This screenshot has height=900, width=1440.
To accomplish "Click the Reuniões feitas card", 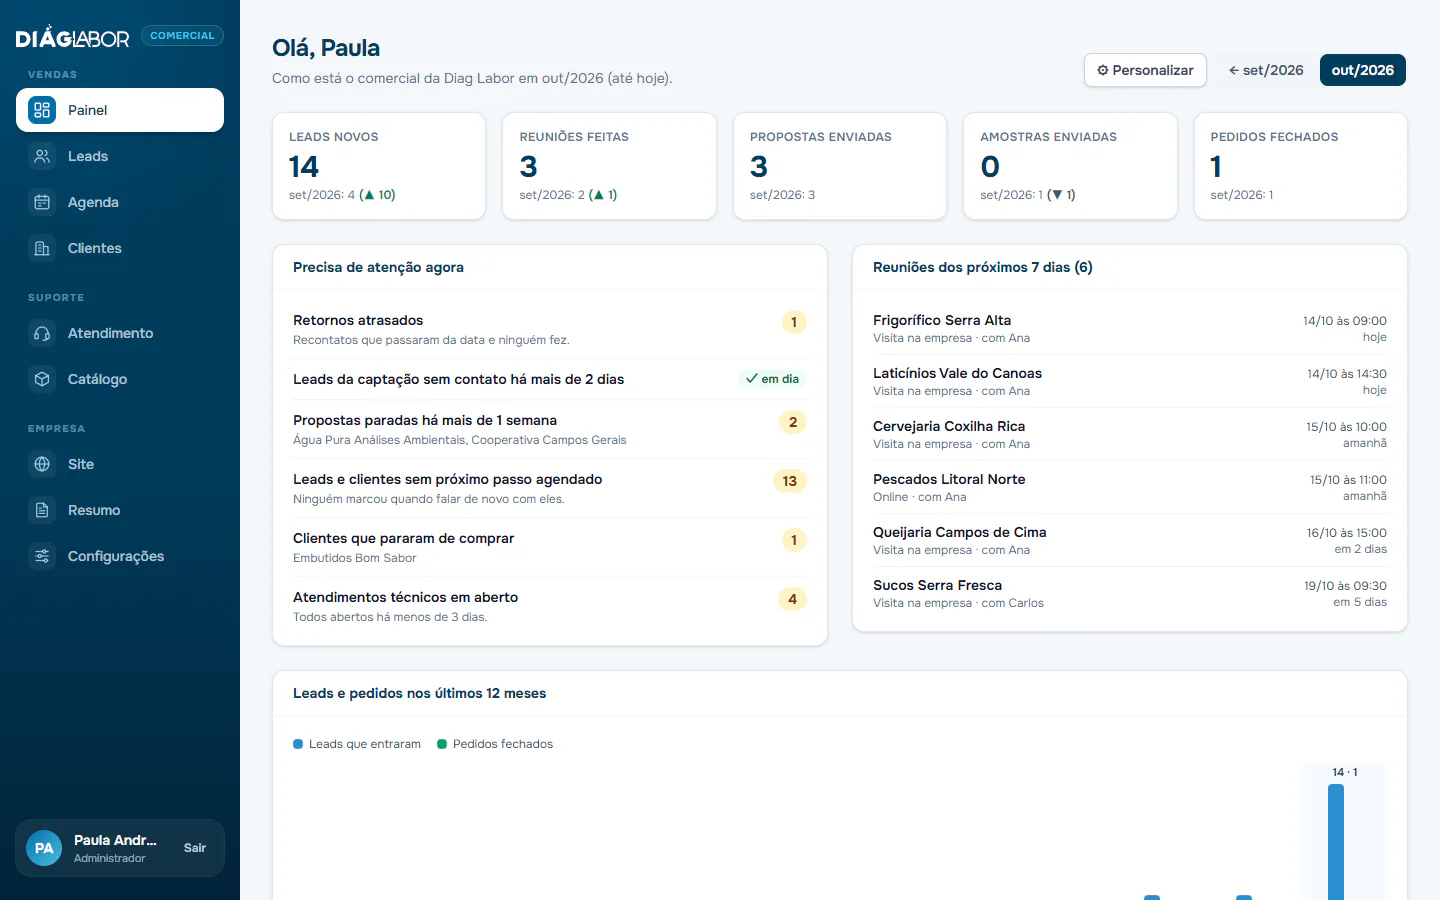I will pyautogui.click(x=609, y=166).
